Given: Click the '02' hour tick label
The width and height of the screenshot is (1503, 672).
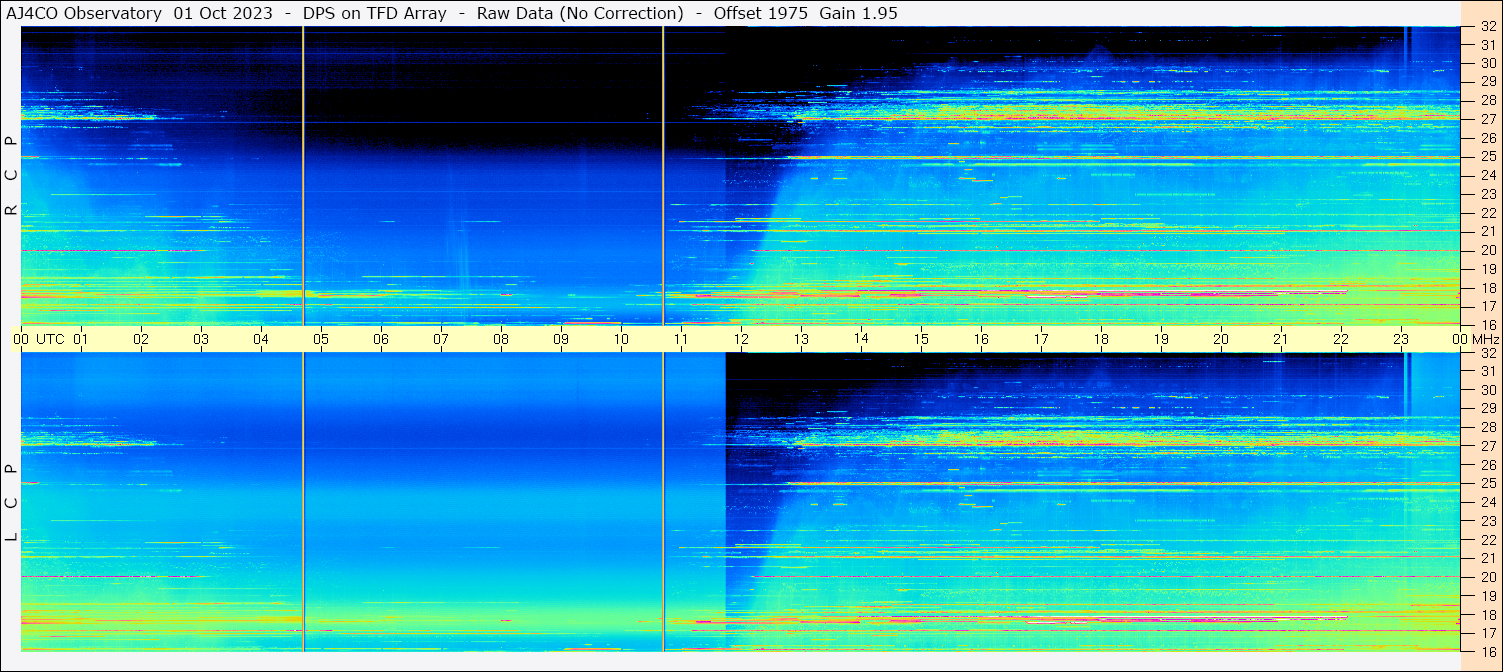Looking at the screenshot, I should point(141,339).
